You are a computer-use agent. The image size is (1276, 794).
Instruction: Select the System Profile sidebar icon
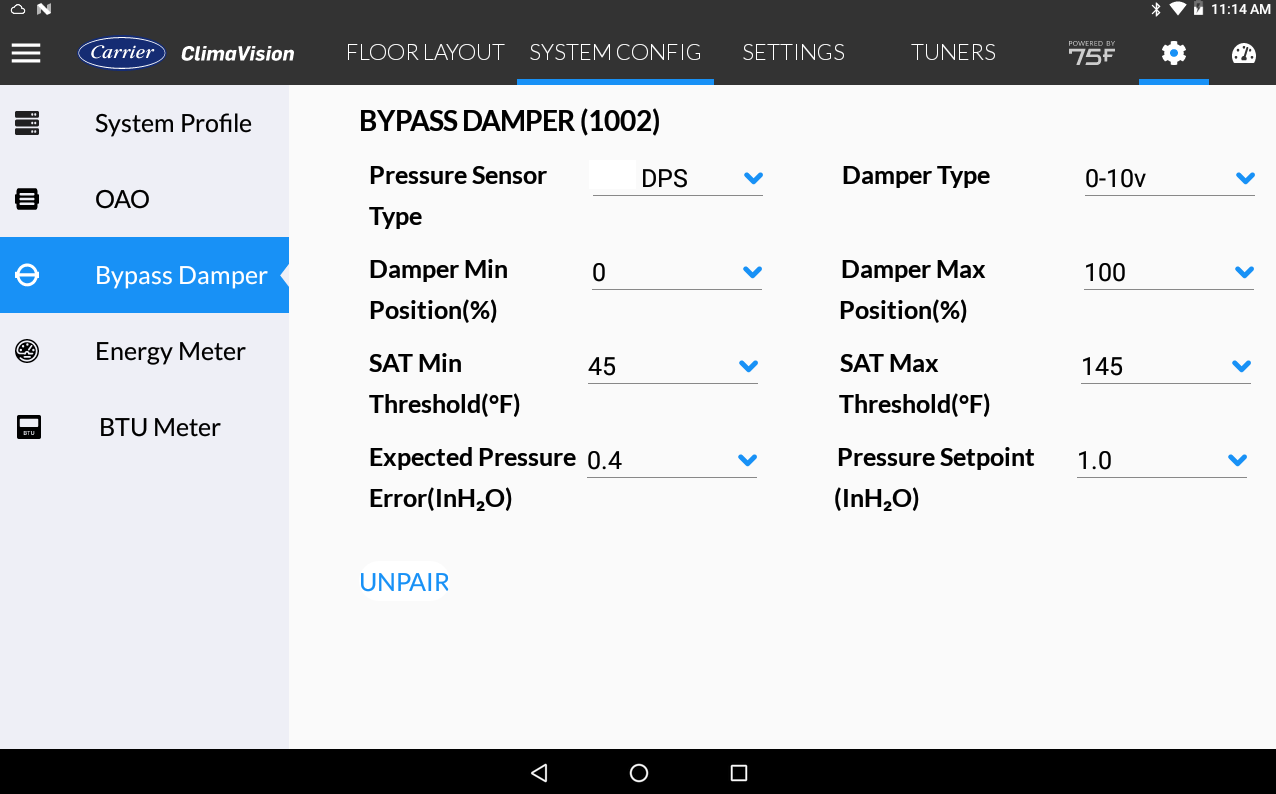[x=26, y=123]
